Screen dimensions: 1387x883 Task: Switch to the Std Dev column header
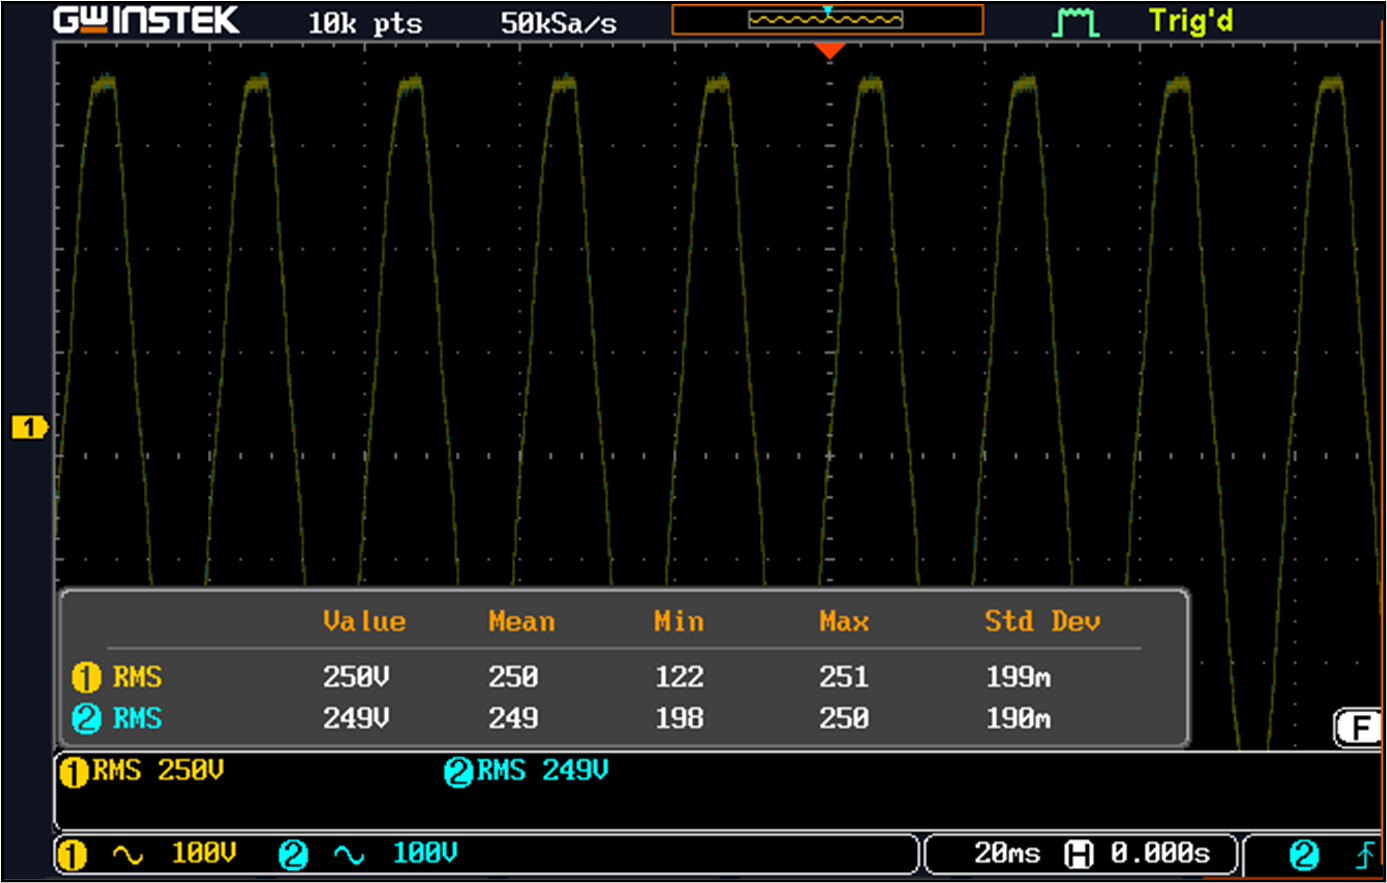(1043, 621)
